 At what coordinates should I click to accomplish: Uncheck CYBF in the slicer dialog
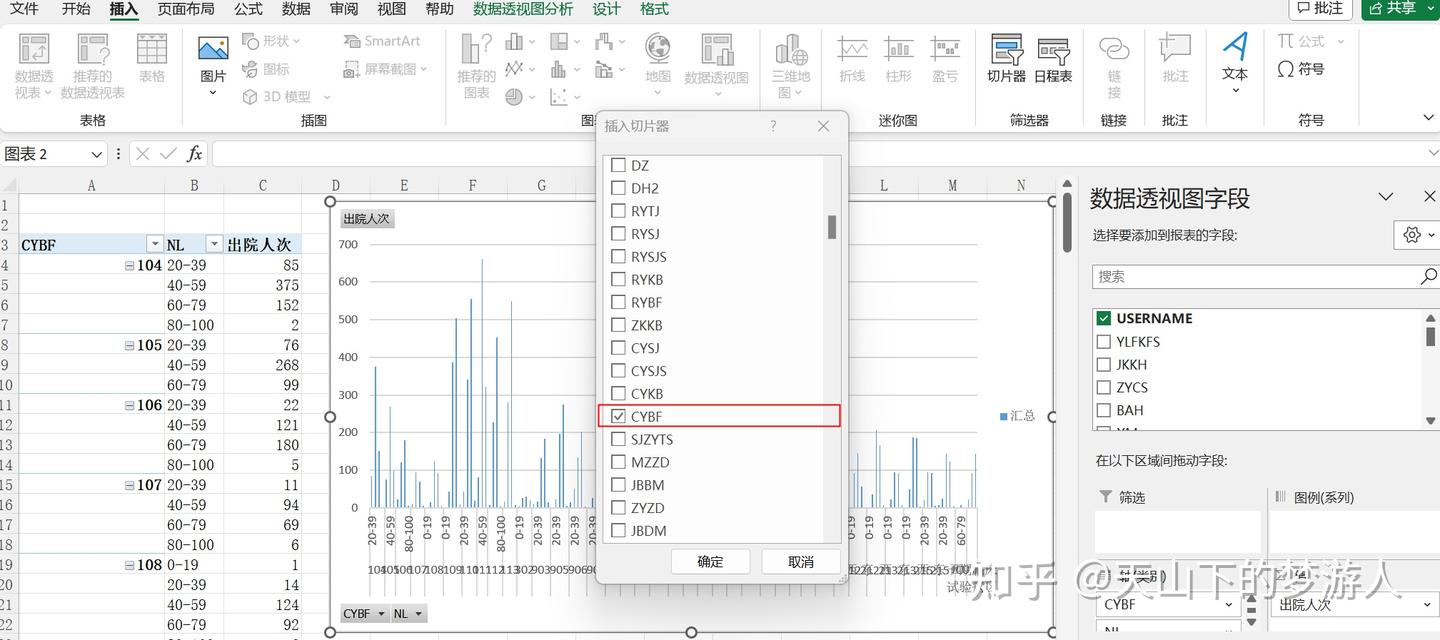(x=619, y=416)
